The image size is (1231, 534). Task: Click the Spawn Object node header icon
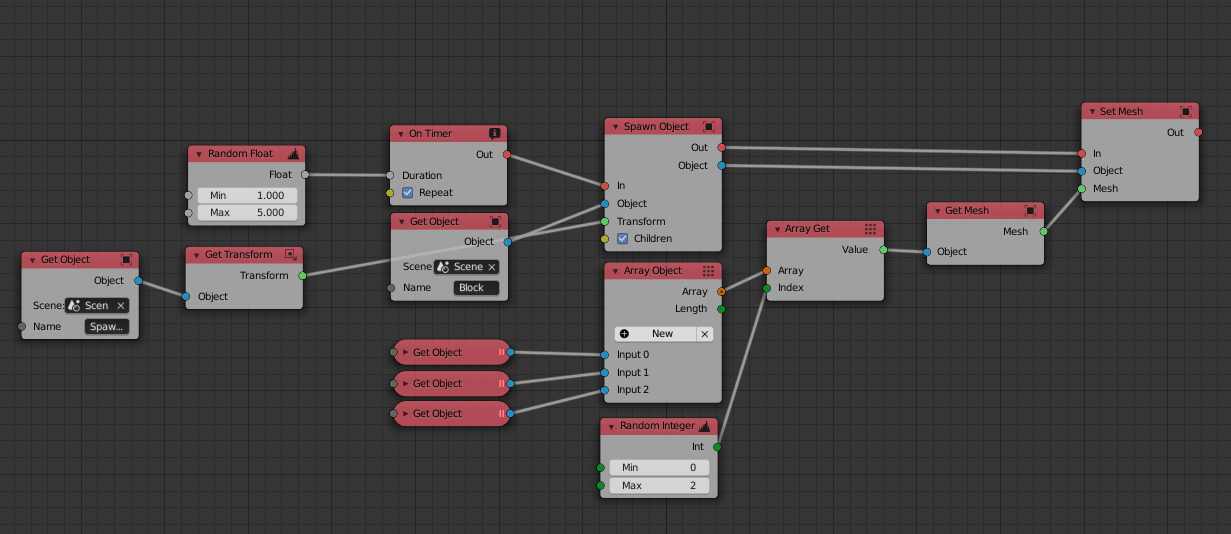(708, 127)
